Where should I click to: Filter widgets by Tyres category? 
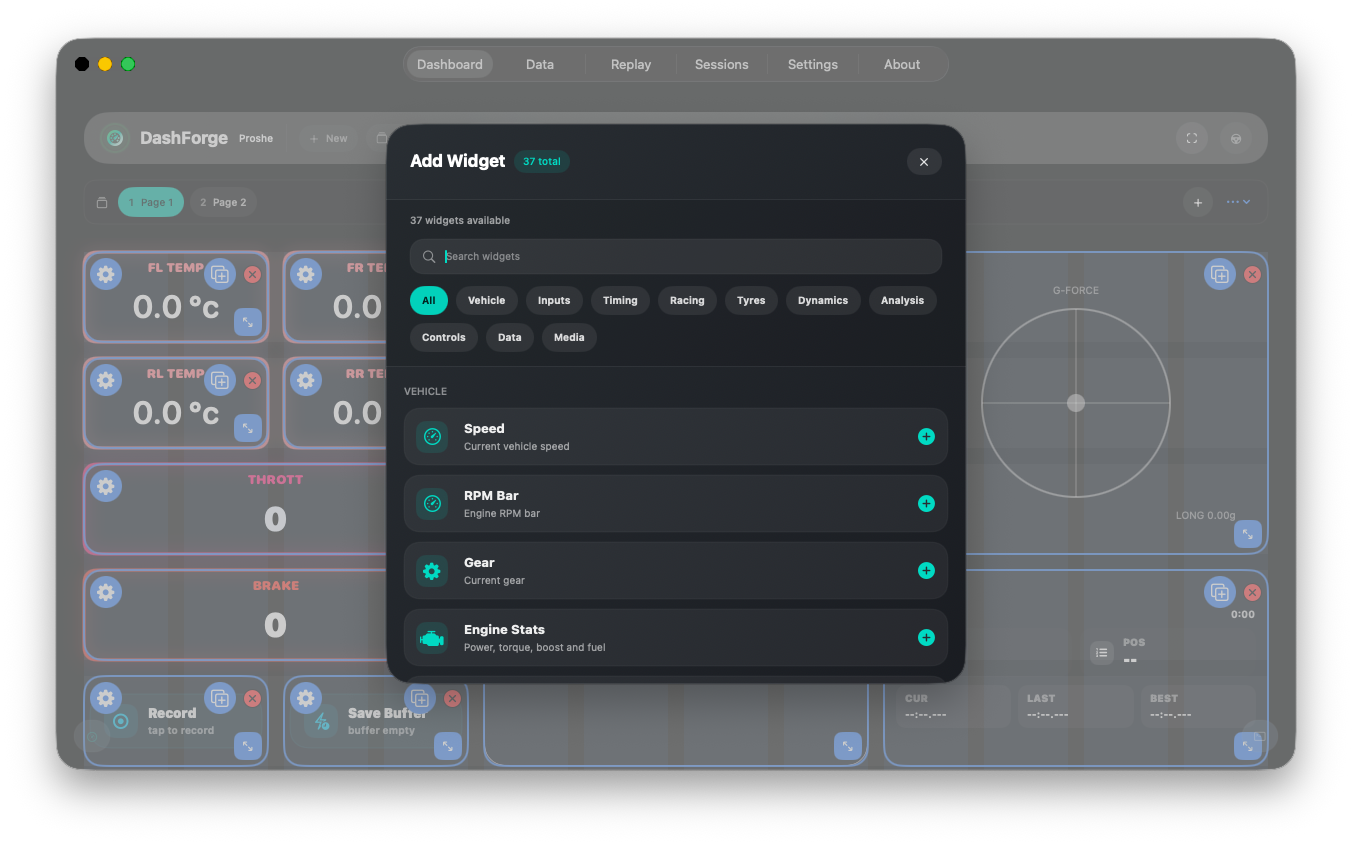click(751, 300)
